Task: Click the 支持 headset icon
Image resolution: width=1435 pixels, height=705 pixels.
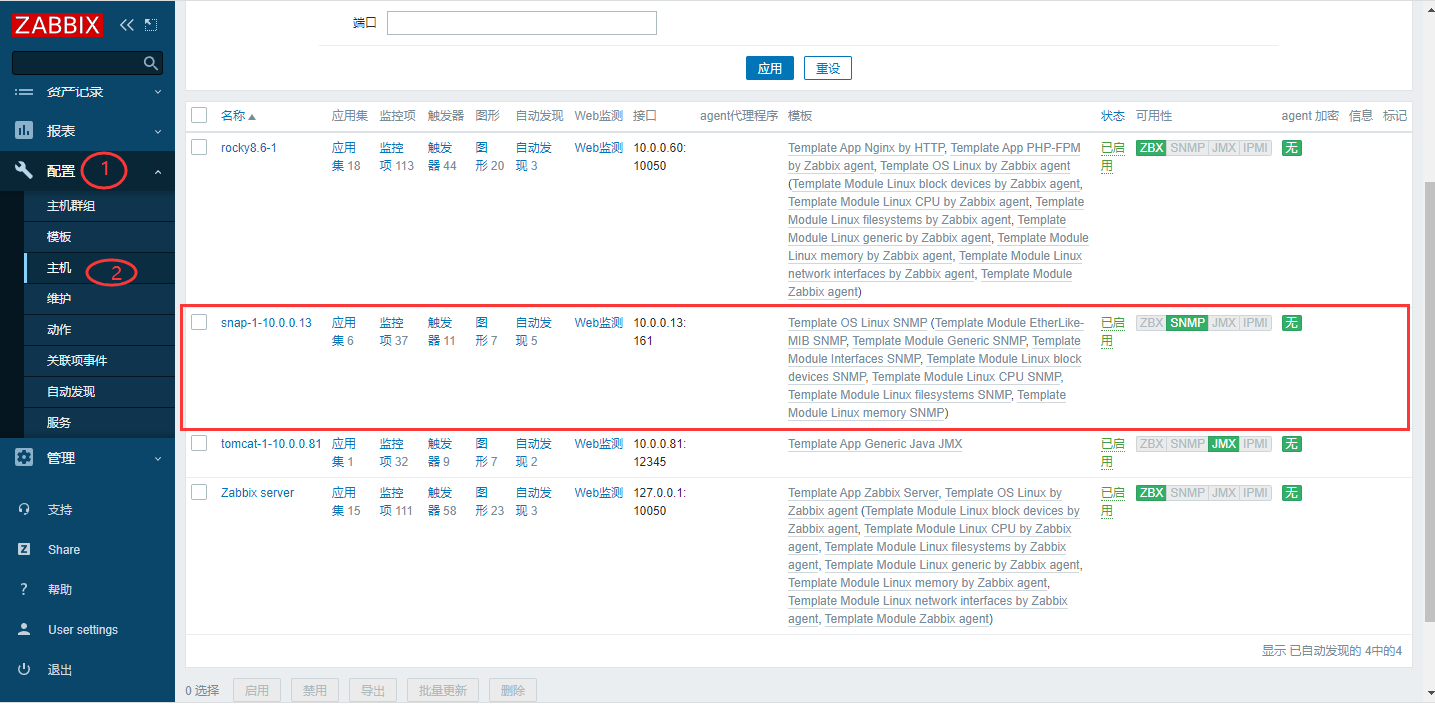Action: click(x=24, y=509)
